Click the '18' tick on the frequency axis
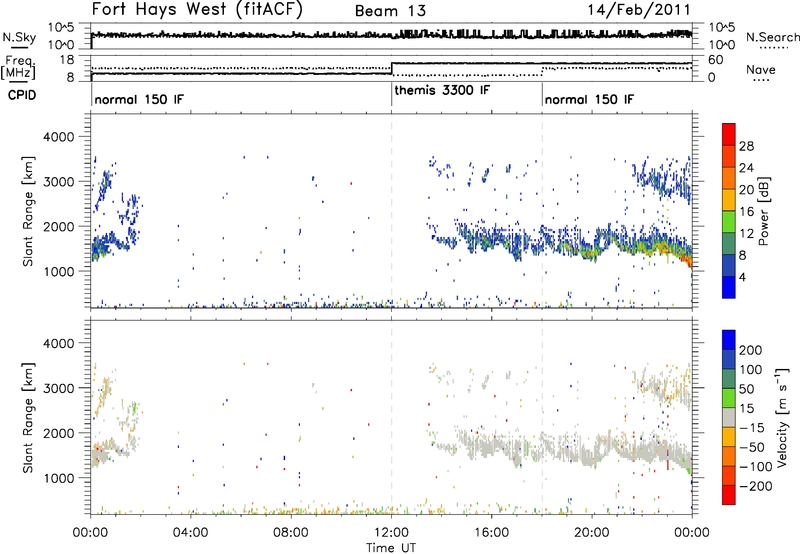 pos(67,60)
